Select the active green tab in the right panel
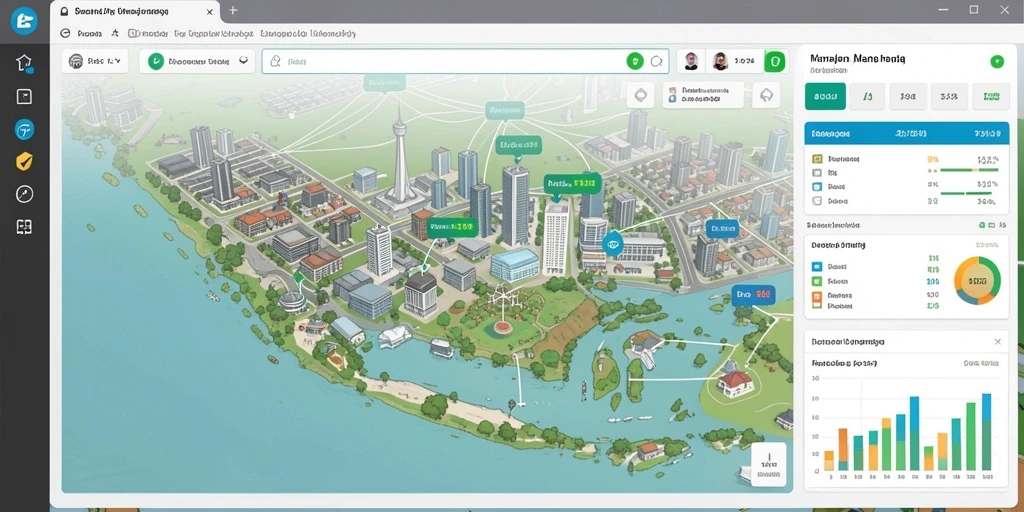This screenshot has height=512, width=1024. point(825,96)
